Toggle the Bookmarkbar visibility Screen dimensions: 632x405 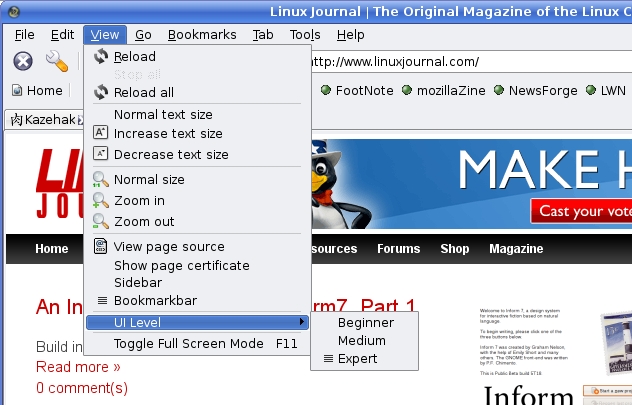click(154, 300)
